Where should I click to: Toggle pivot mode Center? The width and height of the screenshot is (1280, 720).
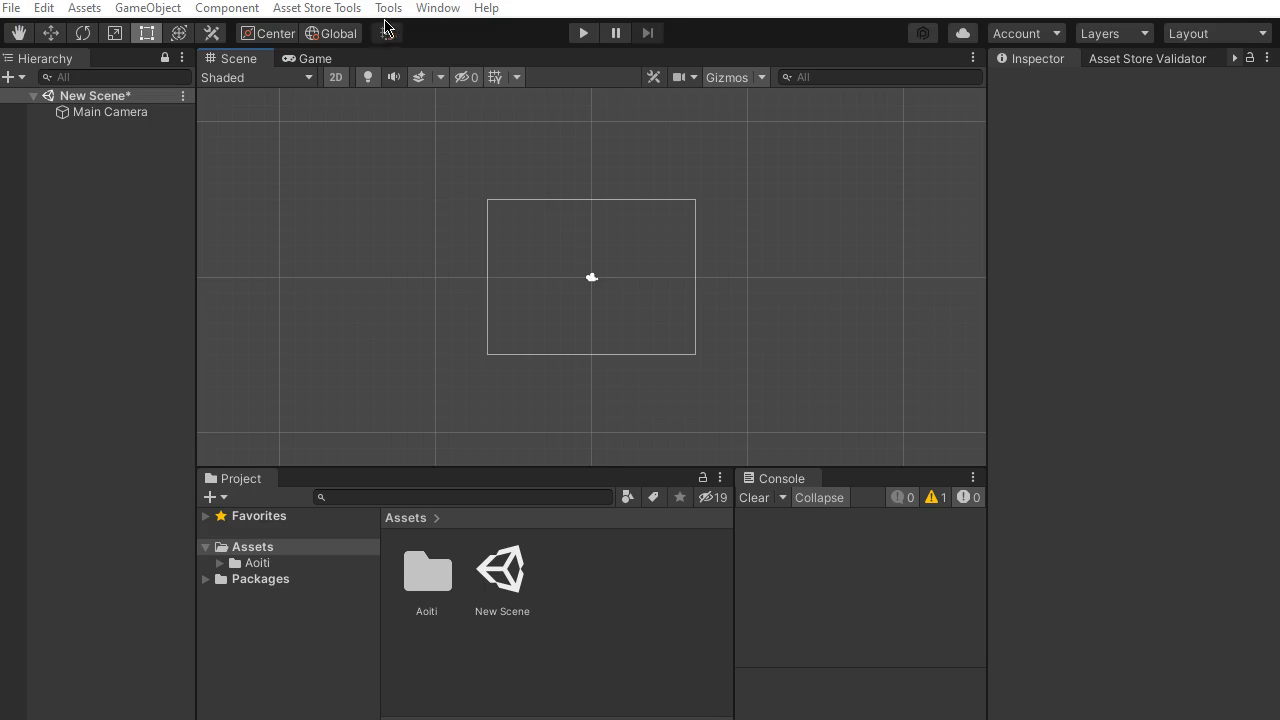[268, 33]
